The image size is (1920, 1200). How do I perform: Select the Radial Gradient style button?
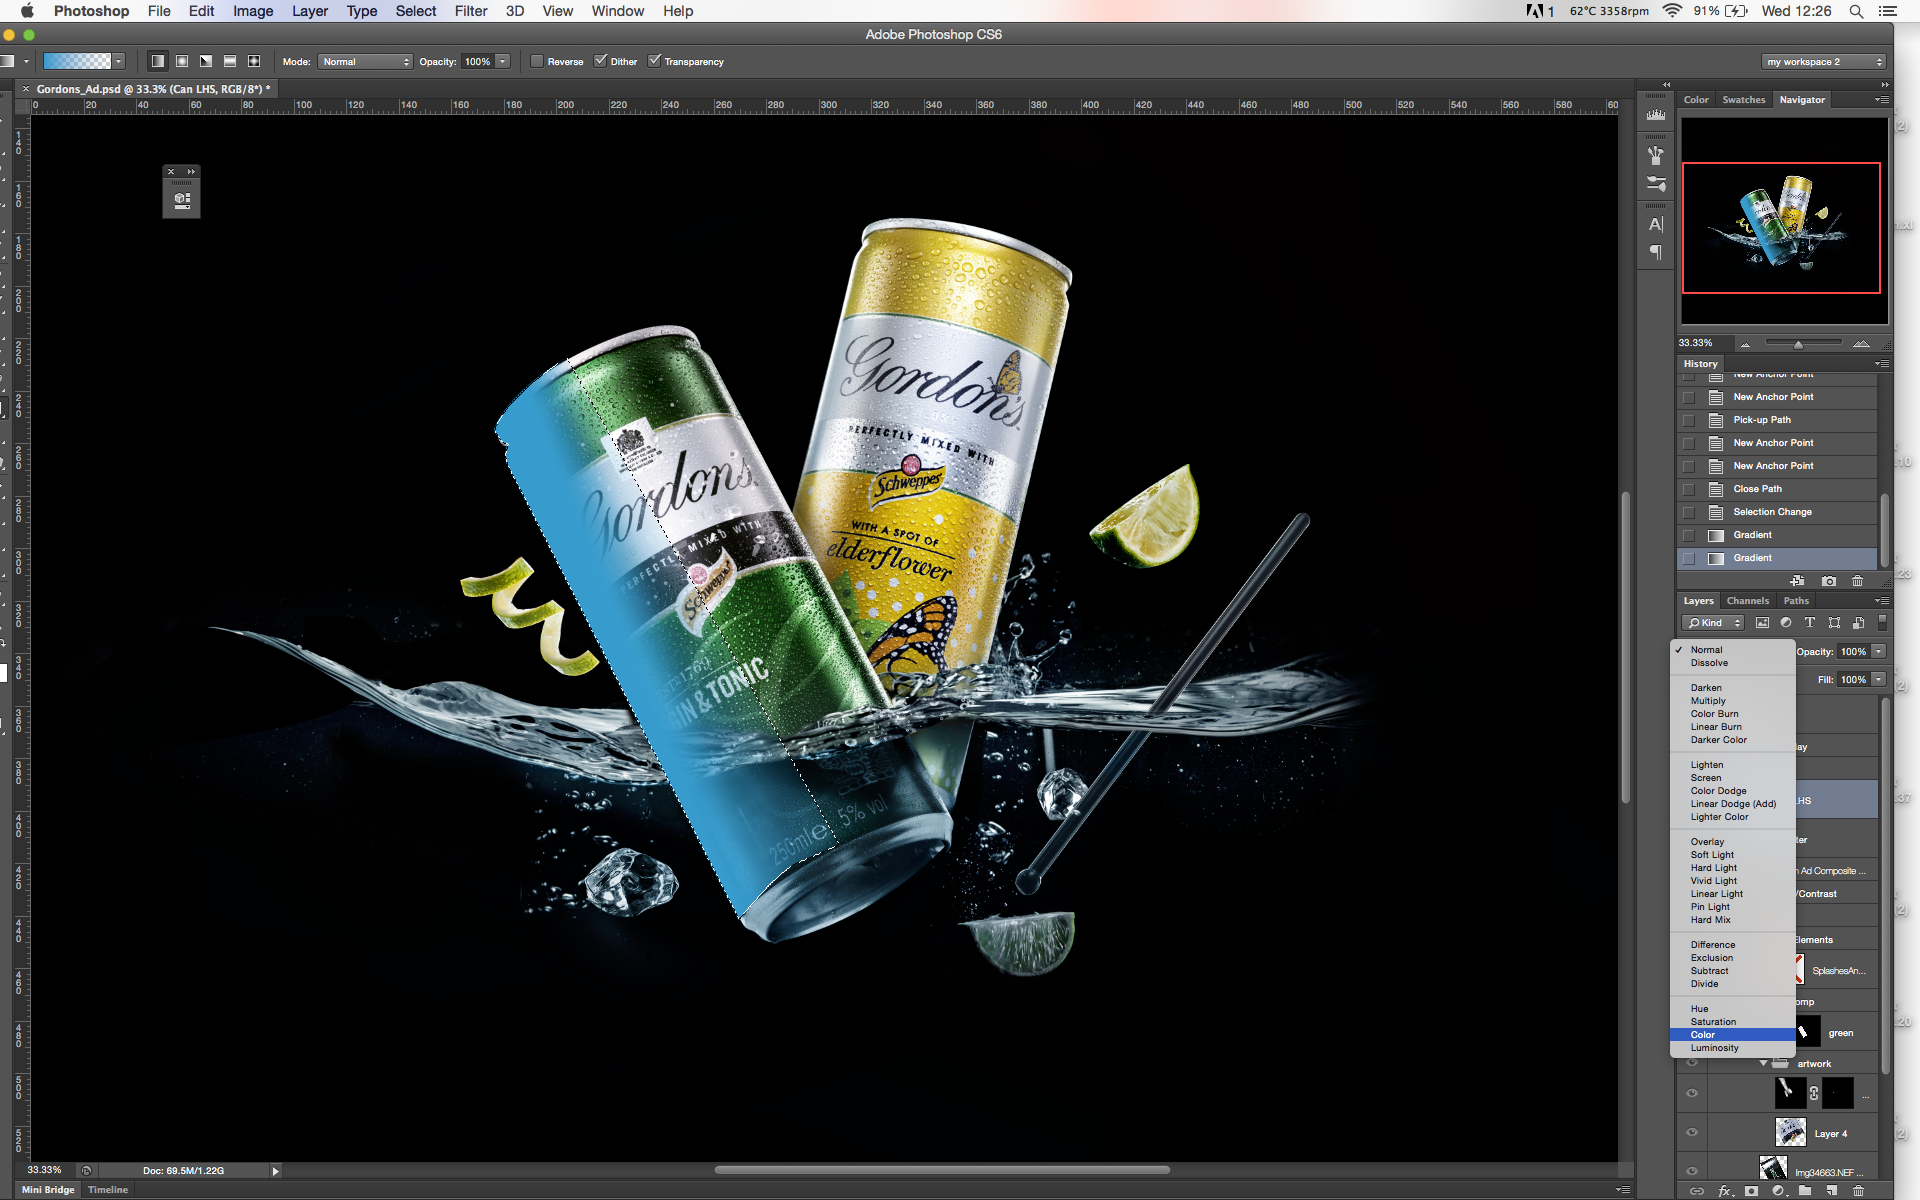click(x=182, y=61)
